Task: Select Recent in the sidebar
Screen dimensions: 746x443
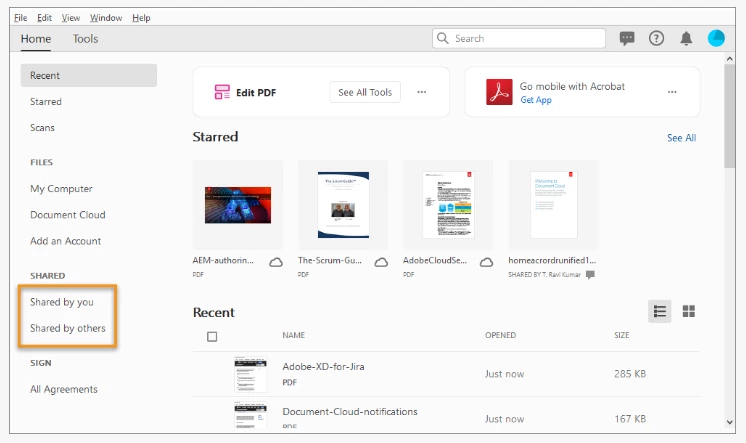Action: click(x=88, y=75)
